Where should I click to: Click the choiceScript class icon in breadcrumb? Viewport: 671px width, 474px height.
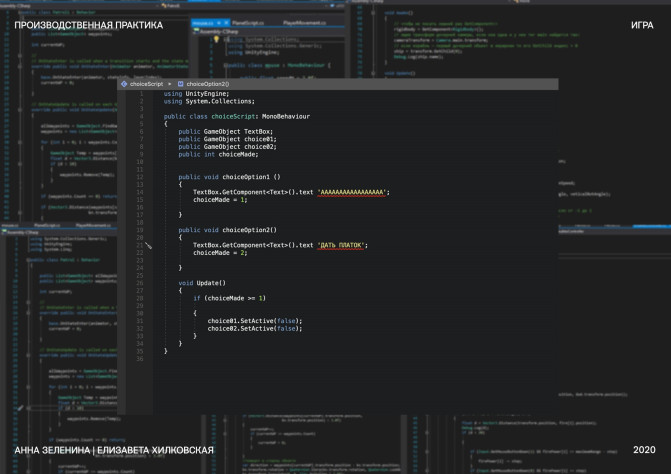125,84
